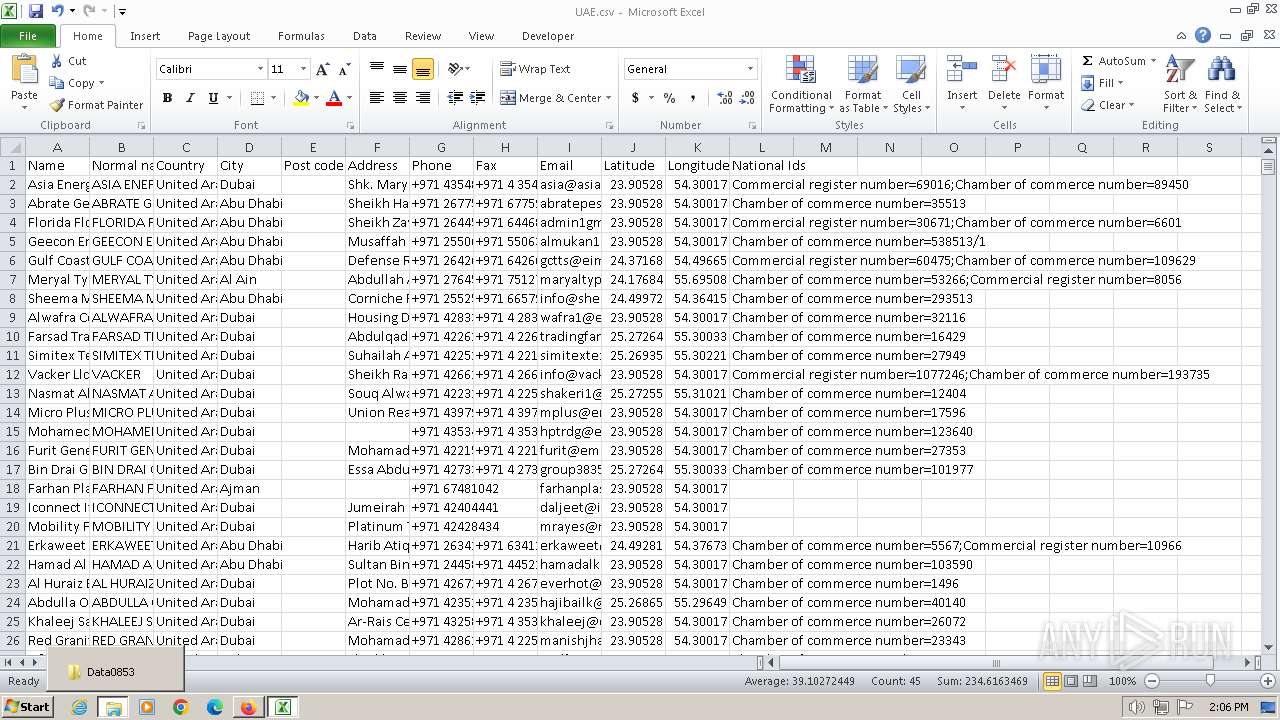This screenshot has height=720, width=1280.
Task: Apply the red font color
Action: pyautogui.click(x=333, y=98)
